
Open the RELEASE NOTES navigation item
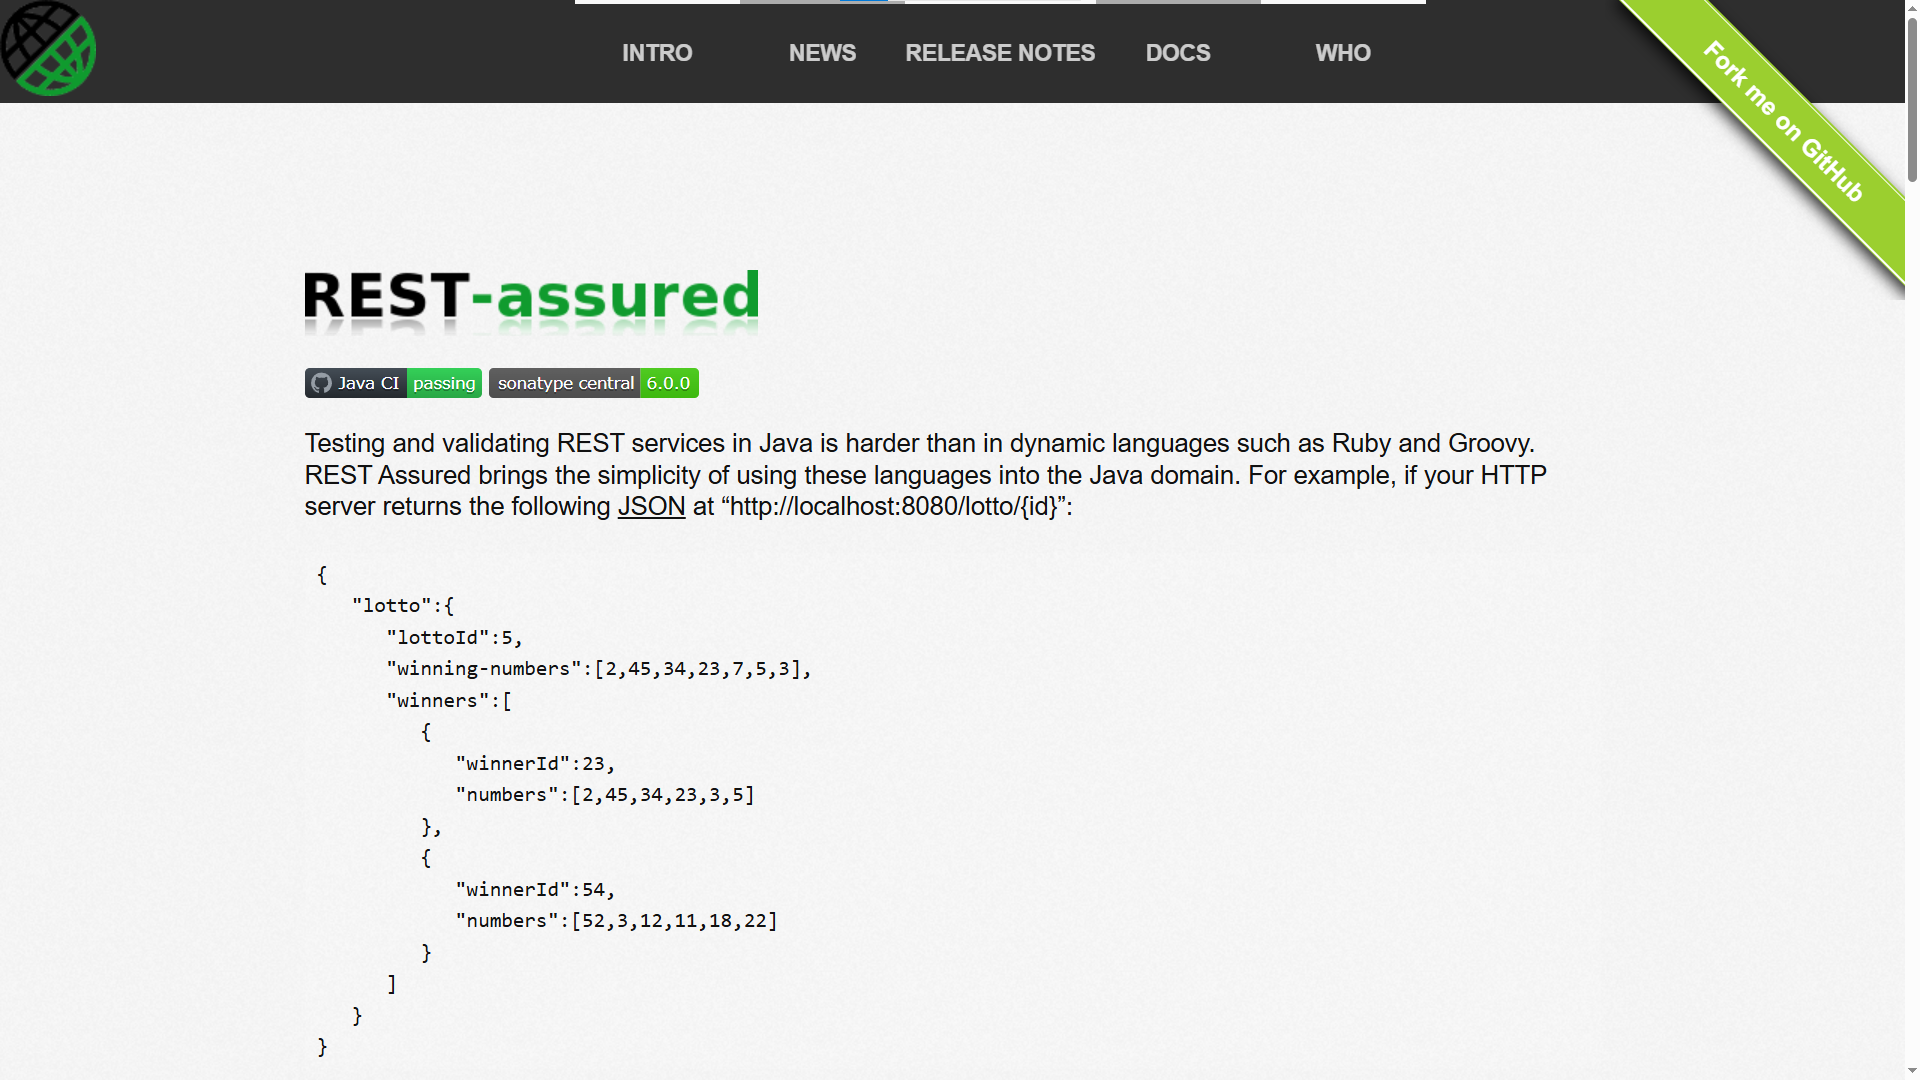click(x=1000, y=53)
